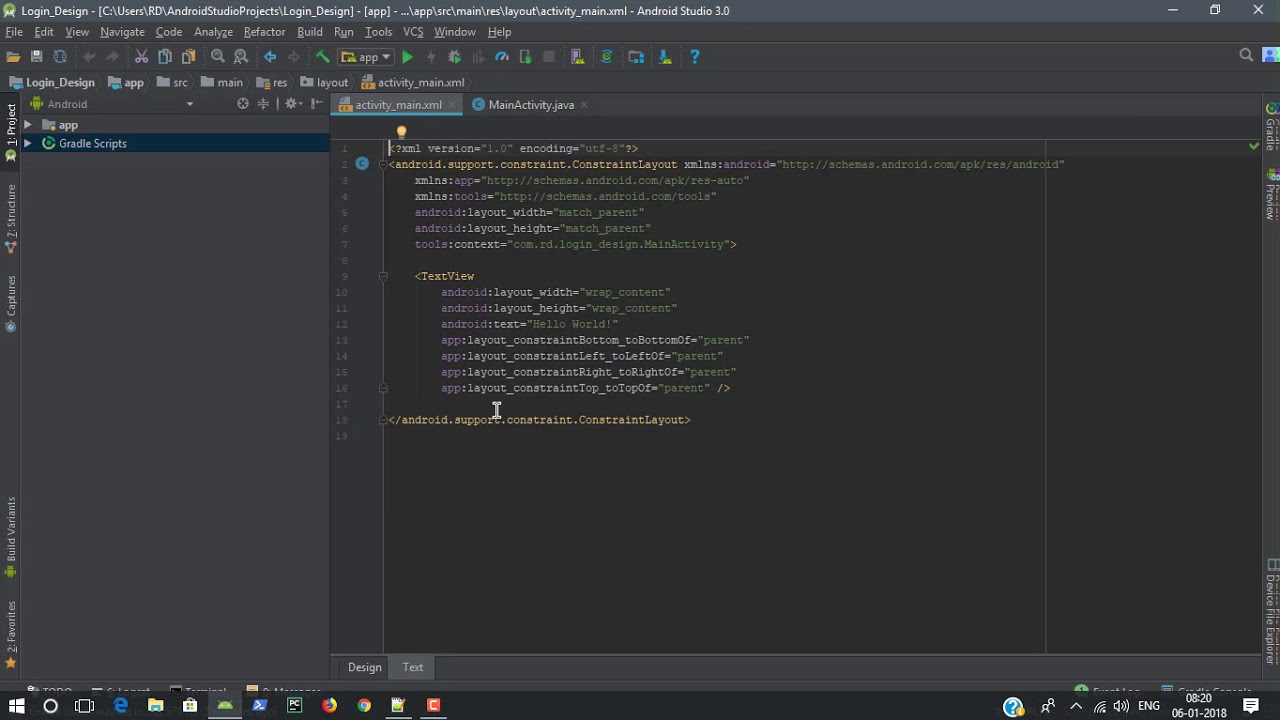Click the Cut scissors icon in toolbar
Viewport: 1280px width, 720px height.
[x=141, y=57]
